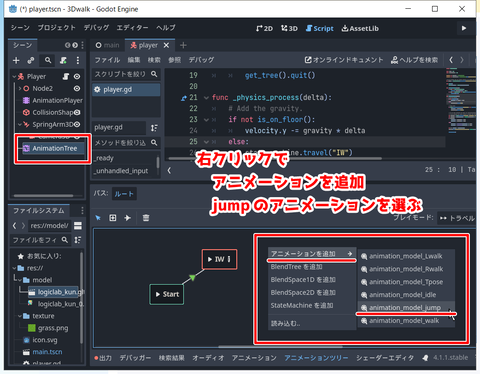Switch to Script workspace
This screenshot has width=480, height=374.
tap(320, 28)
